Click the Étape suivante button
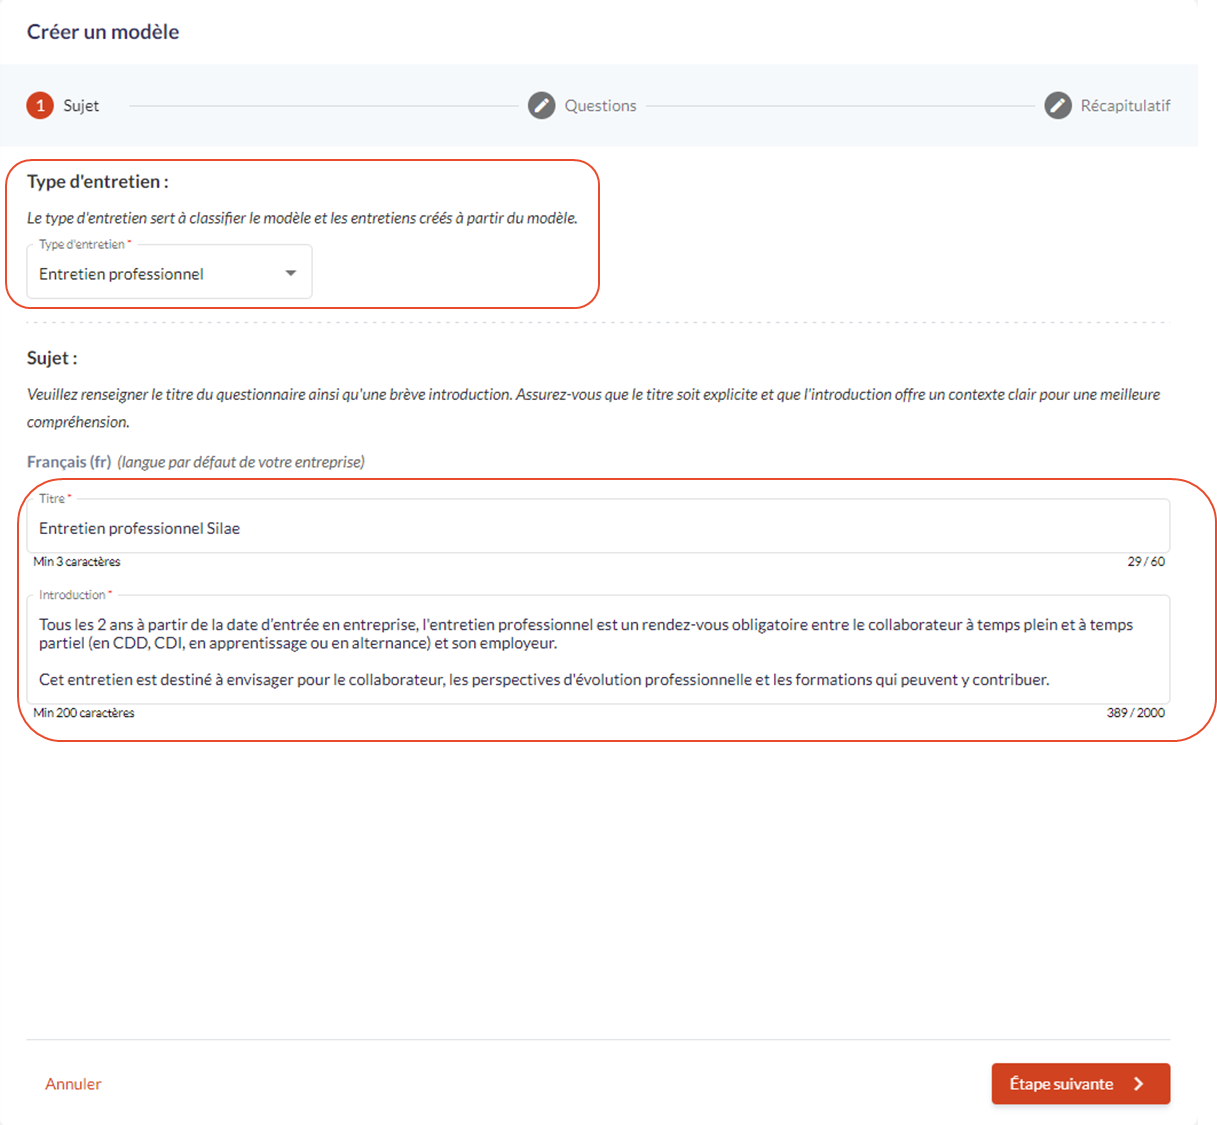The image size is (1217, 1125). tap(1081, 1083)
